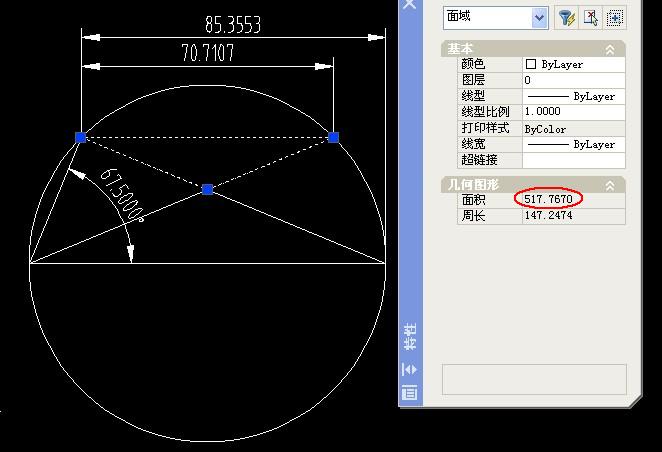Click the Select Objects cursor icon
Image resolution: width=662 pixels, height=452 pixels.
pyautogui.click(x=590, y=18)
